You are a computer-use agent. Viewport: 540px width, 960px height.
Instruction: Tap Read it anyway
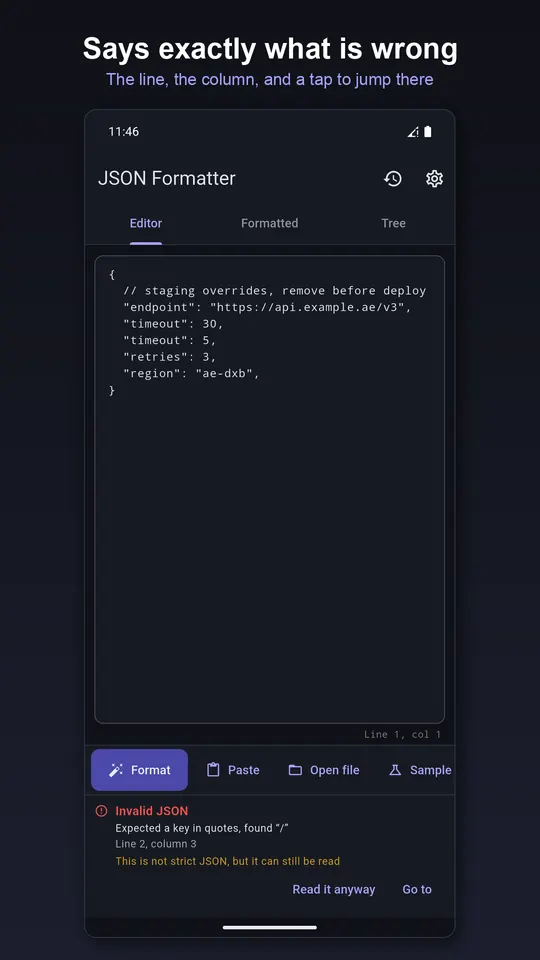point(334,890)
